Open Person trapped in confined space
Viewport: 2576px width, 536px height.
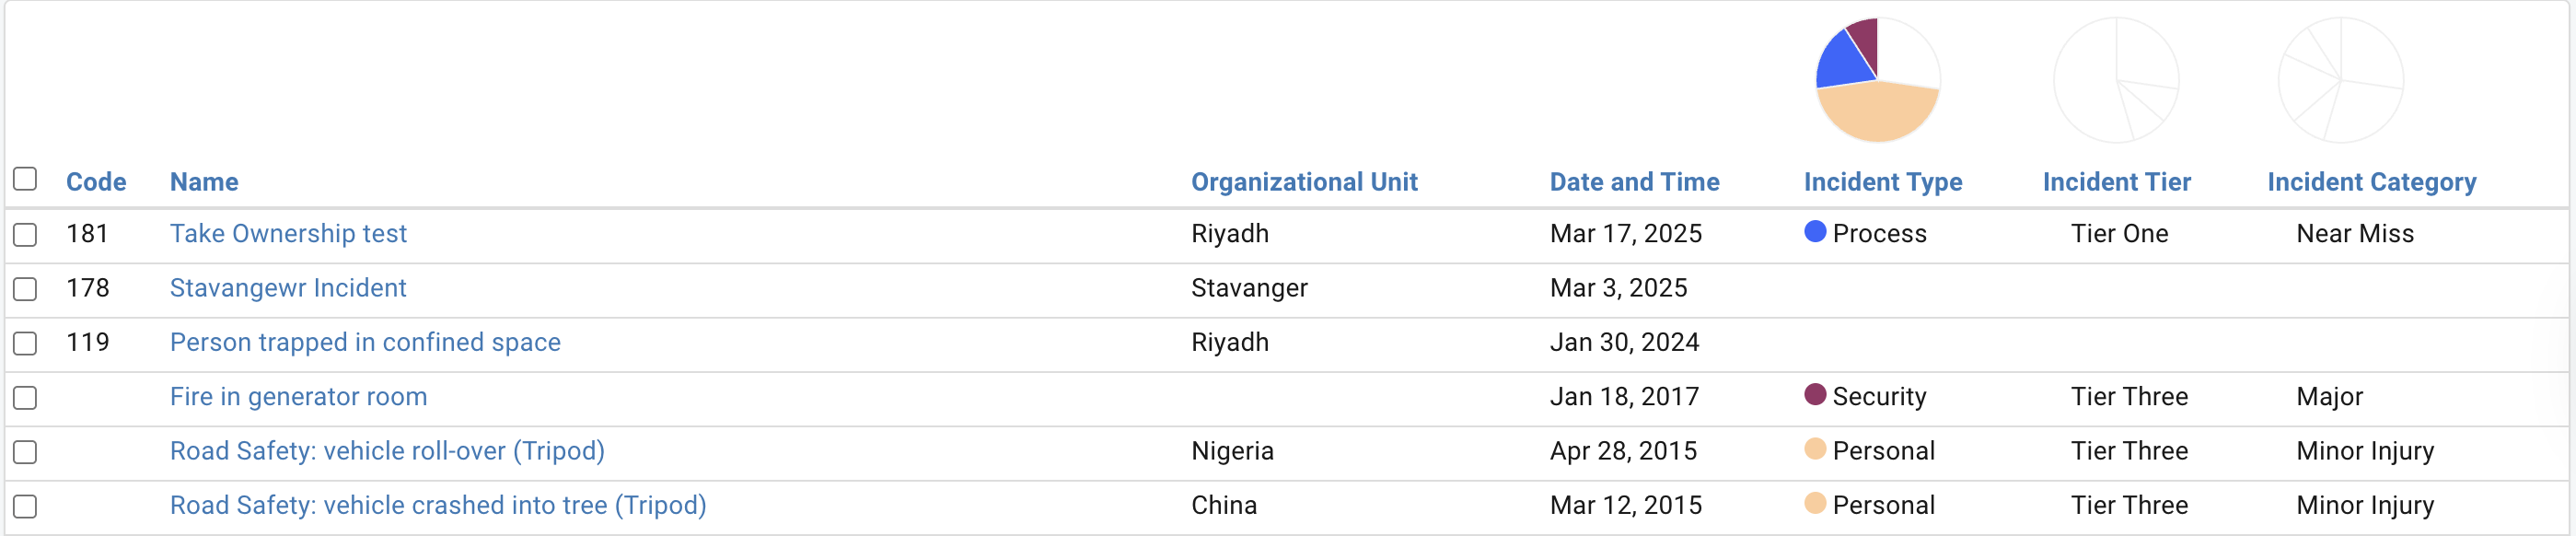[365, 343]
